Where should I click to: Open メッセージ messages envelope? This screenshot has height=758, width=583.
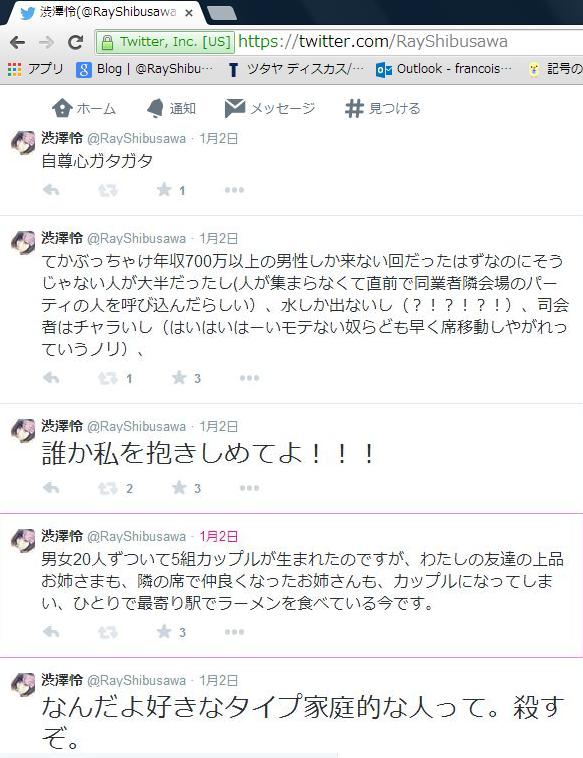coord(270,108)
